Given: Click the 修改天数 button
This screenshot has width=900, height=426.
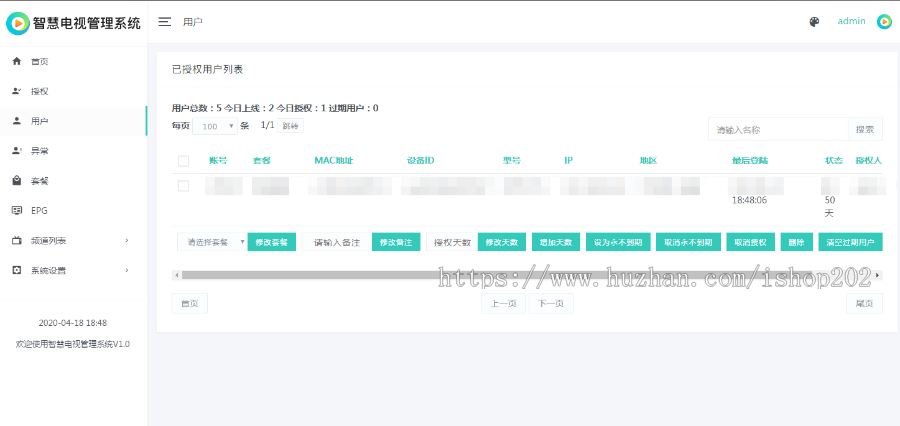Looking at the screenshot, I should [502, 242].
